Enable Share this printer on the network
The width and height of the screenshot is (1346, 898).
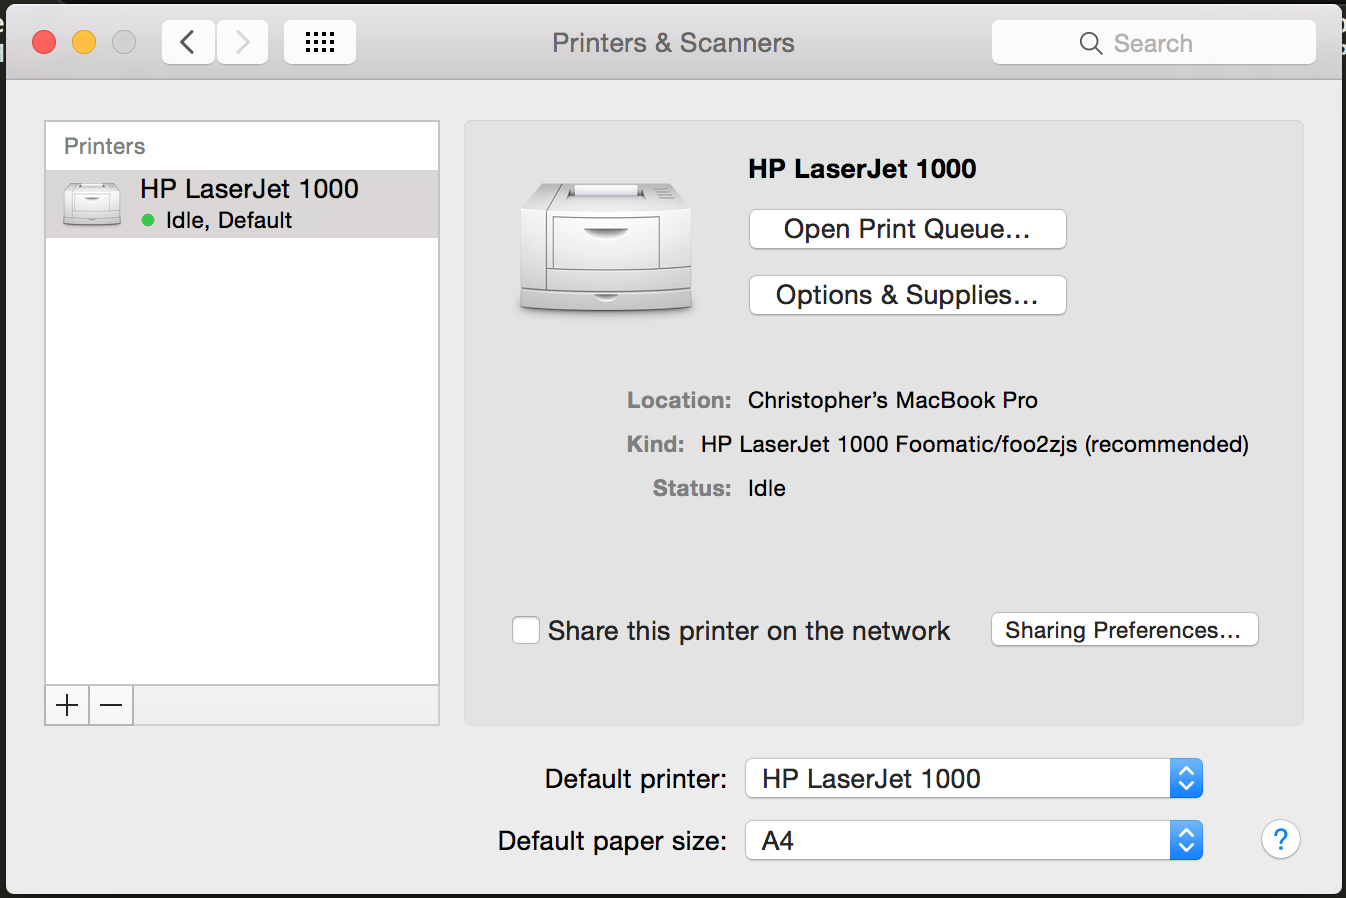526,630
